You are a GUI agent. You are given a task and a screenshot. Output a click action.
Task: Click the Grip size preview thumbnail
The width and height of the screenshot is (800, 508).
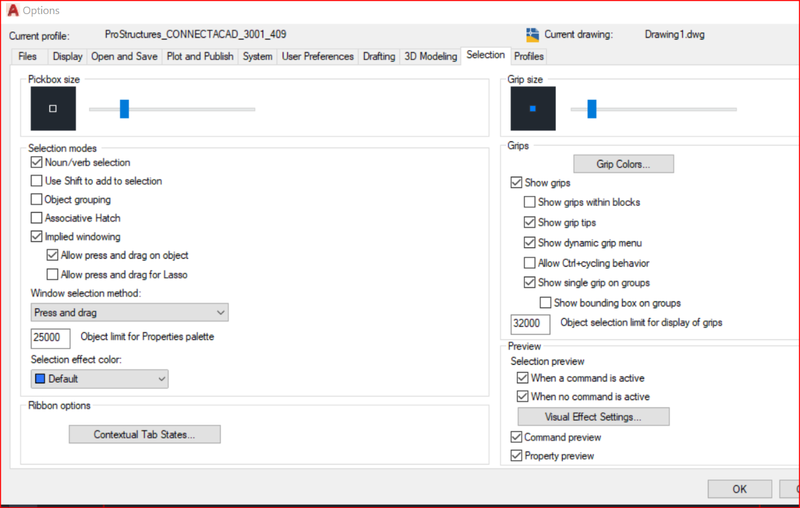(533, 108)
